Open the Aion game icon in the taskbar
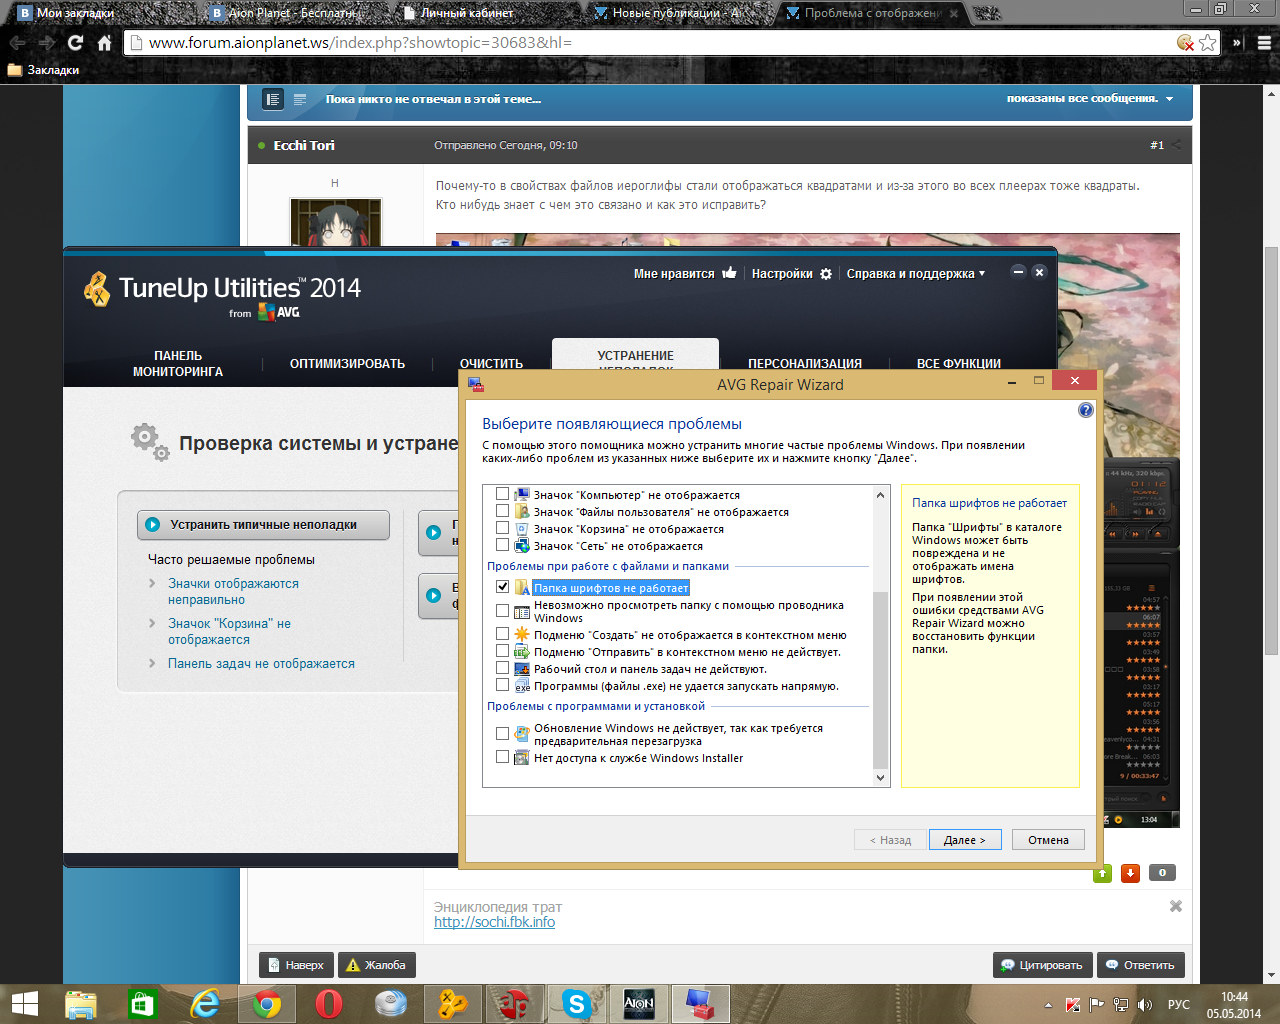 638,1004
